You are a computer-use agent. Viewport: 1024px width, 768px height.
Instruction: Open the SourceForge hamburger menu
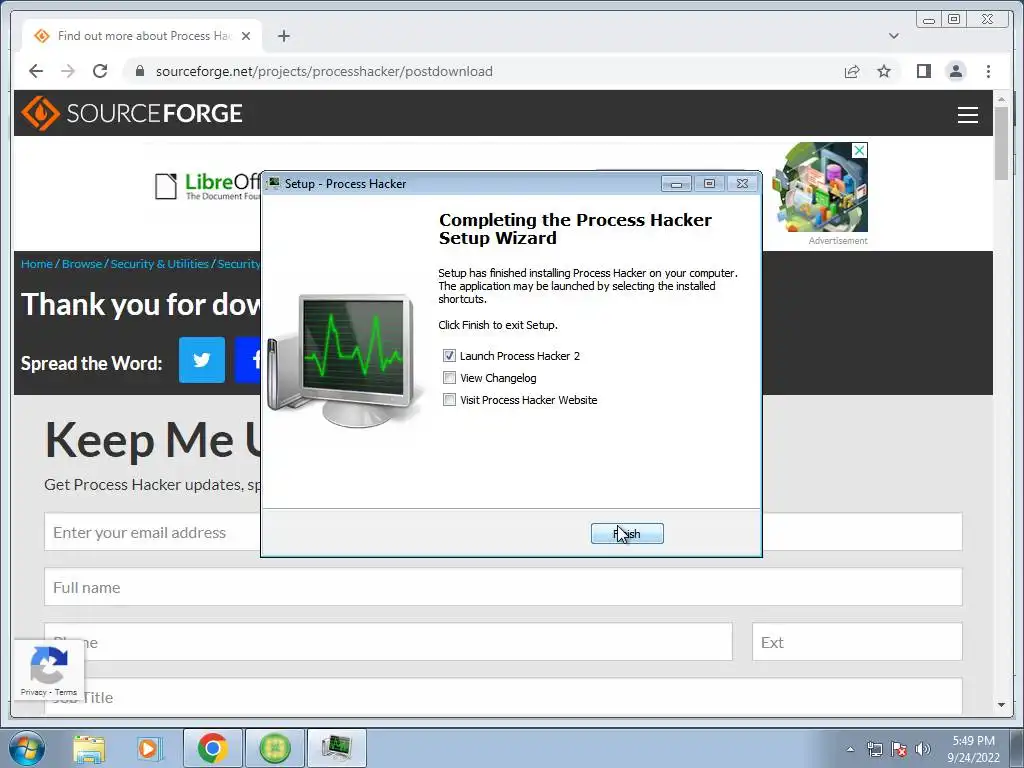967,115
